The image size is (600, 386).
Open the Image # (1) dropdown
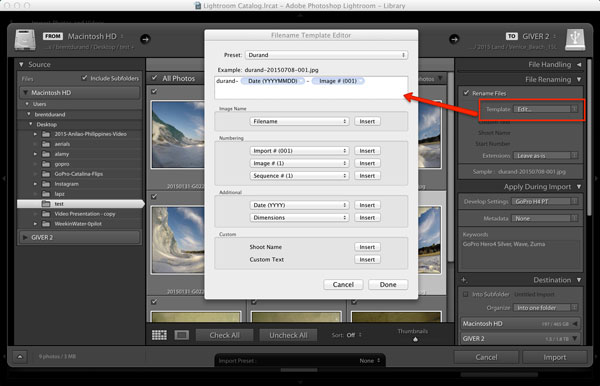[x=299, y=163]
